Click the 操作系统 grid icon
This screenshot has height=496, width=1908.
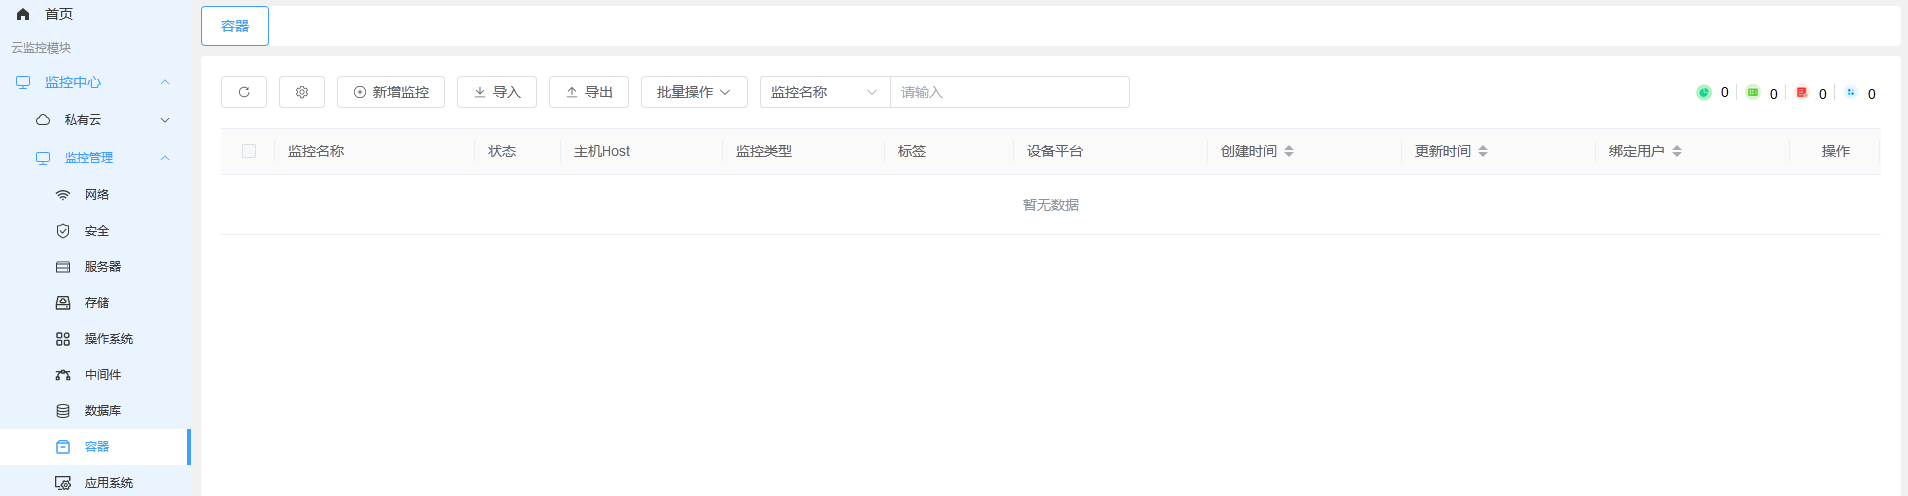[x=63, y=339]
